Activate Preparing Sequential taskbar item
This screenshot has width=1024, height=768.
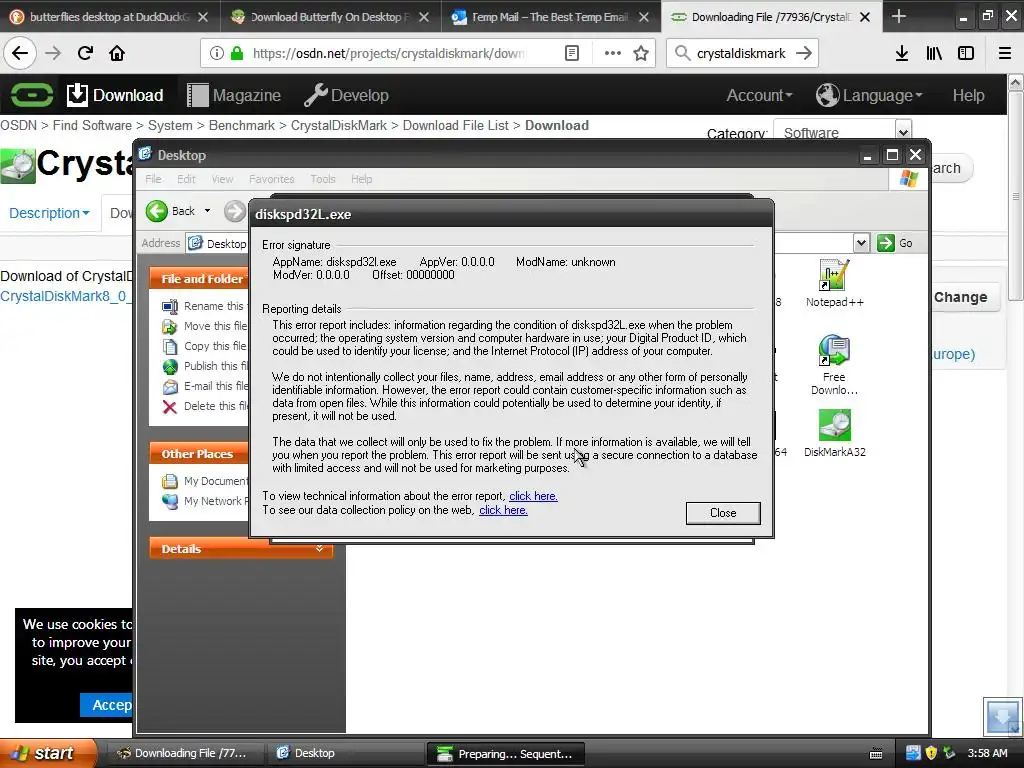tap(505, 754)
